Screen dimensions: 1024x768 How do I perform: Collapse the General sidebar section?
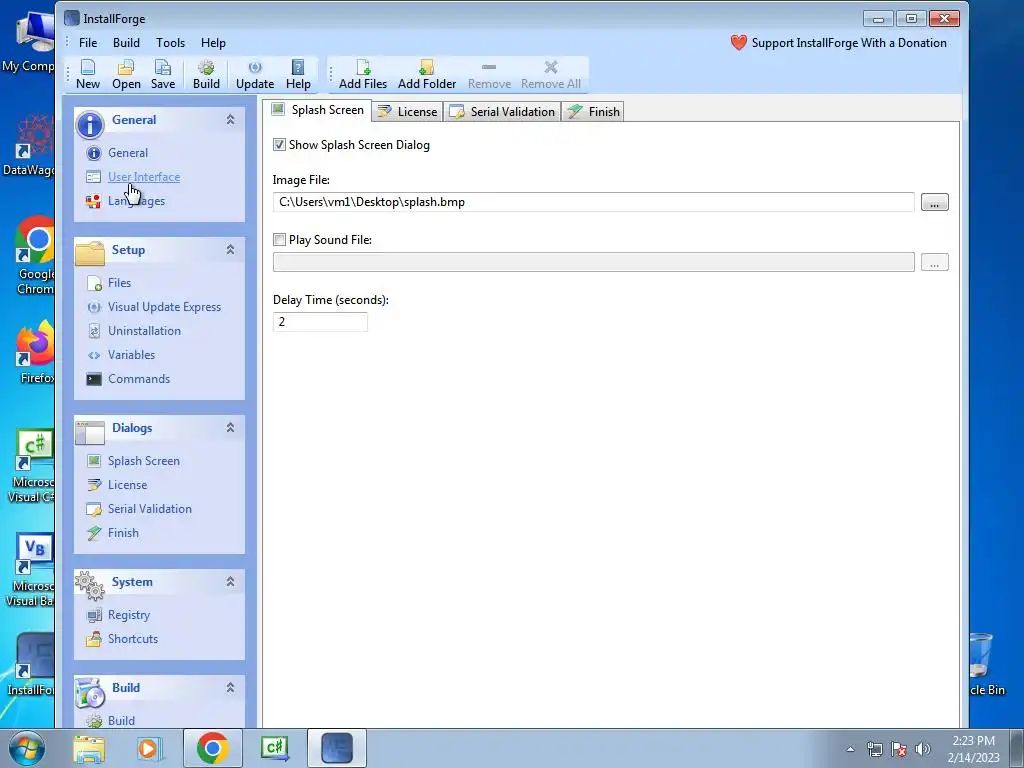pos(231,120)
